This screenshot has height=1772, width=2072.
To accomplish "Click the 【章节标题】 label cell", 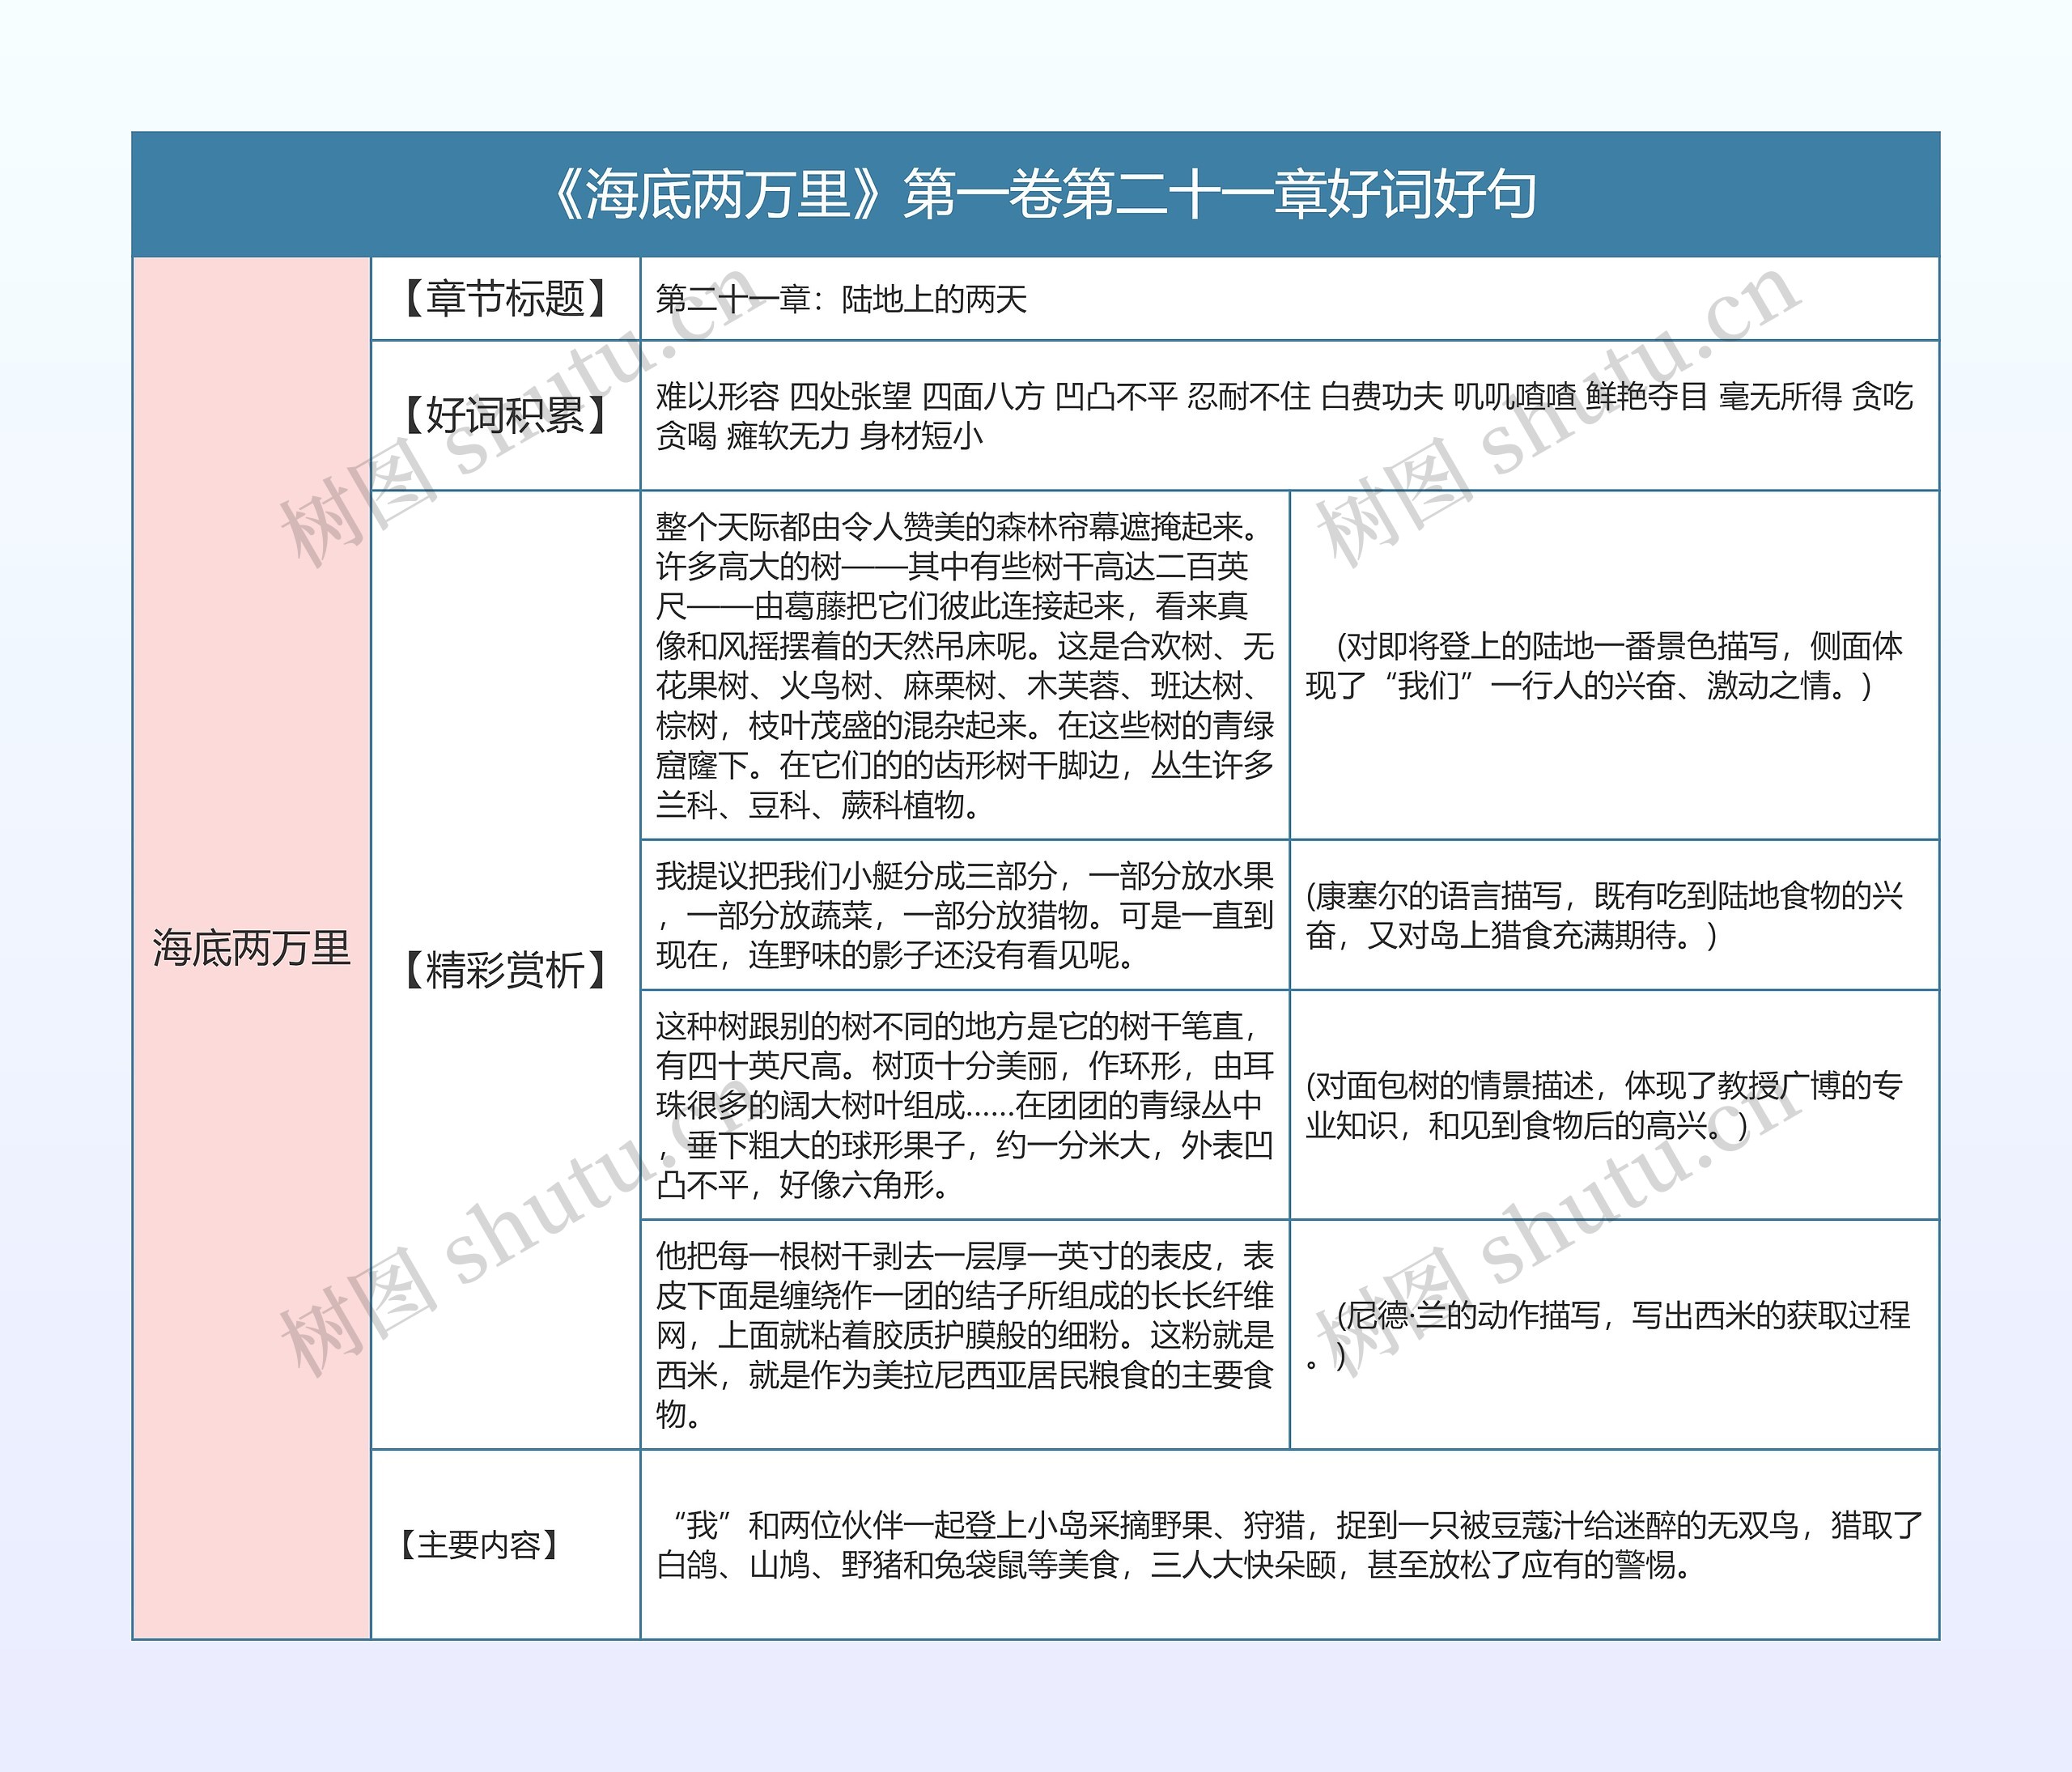I will coord(506,299).
